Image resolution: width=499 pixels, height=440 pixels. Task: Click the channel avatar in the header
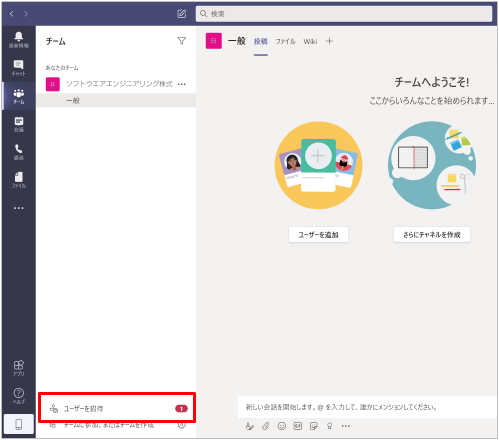pos(214,41)
